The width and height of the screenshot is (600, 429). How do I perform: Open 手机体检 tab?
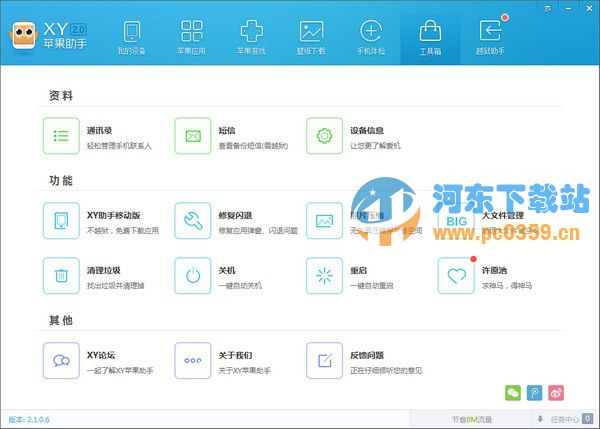click(371, 38)
